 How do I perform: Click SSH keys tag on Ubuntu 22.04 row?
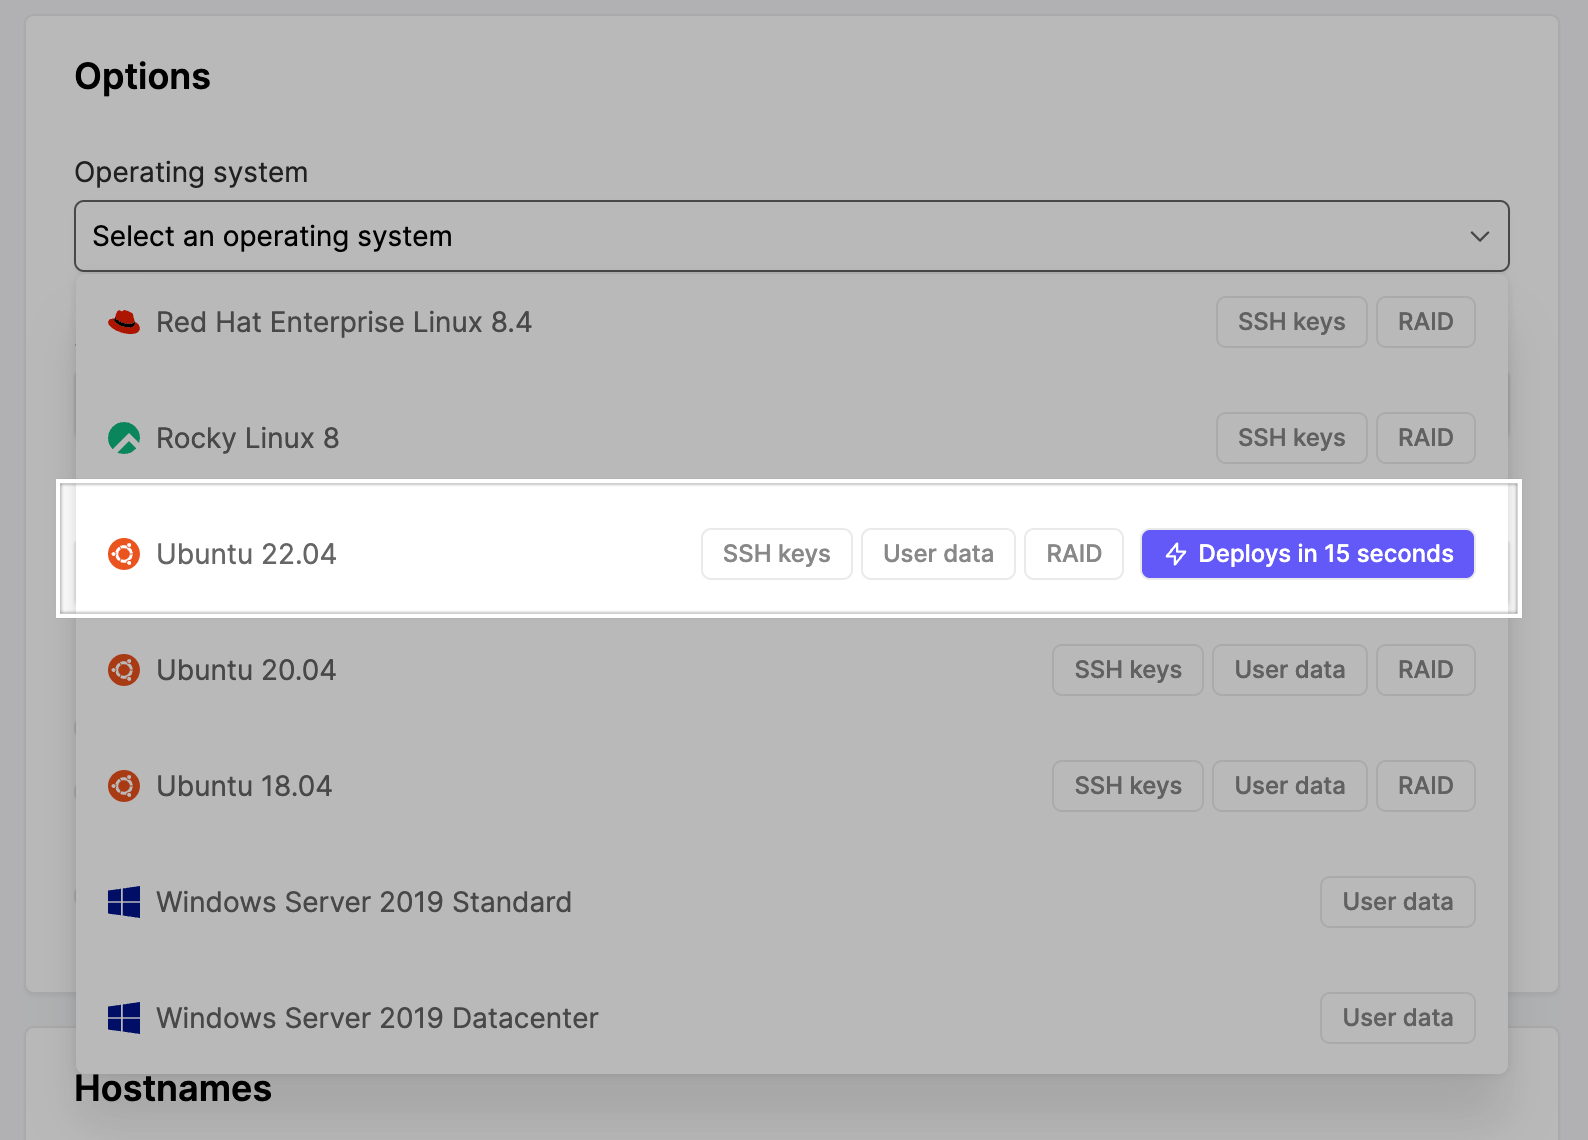click(777, 554)
